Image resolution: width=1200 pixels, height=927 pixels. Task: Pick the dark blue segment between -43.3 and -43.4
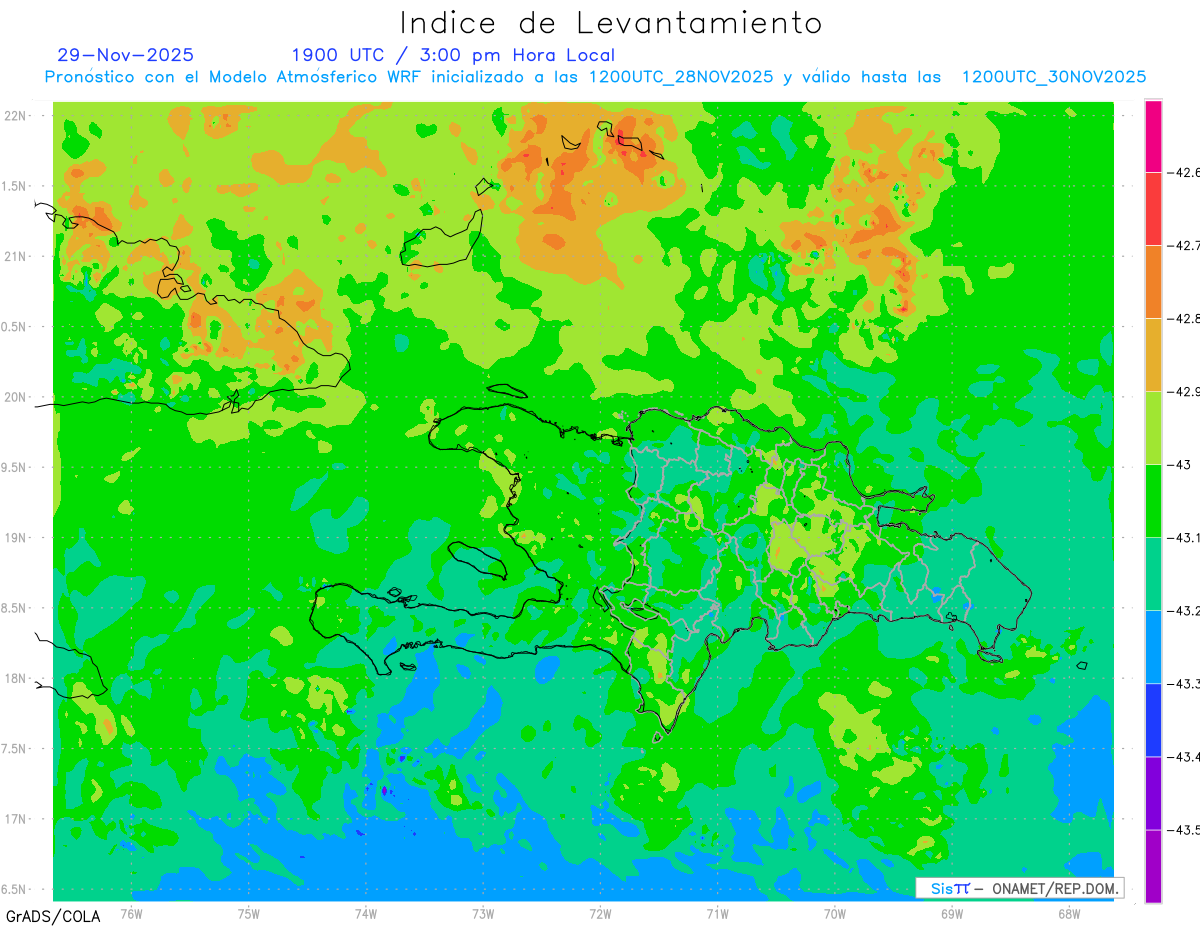point(1153,720)
